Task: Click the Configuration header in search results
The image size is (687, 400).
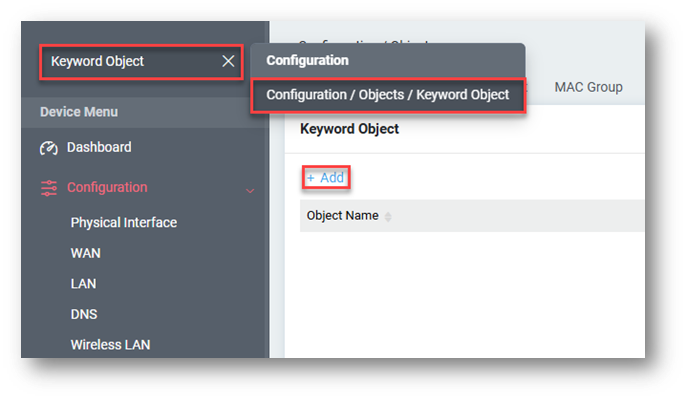Action: click(307, 60)
